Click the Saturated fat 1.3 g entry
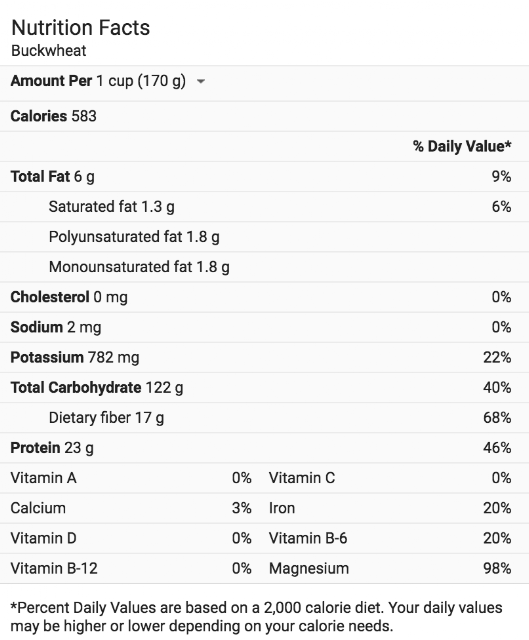Screen dimensions: 529x640 click(111, 207)
